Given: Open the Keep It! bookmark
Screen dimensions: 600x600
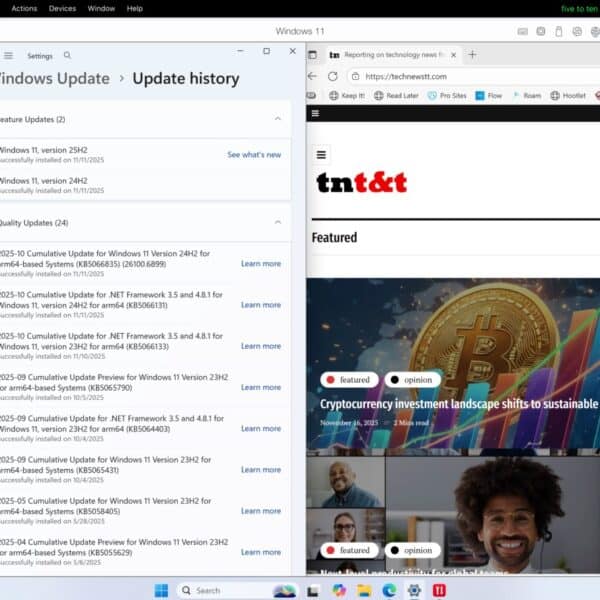Looking at the screenshot, I should pyautogui.click(x=347, y=96).
